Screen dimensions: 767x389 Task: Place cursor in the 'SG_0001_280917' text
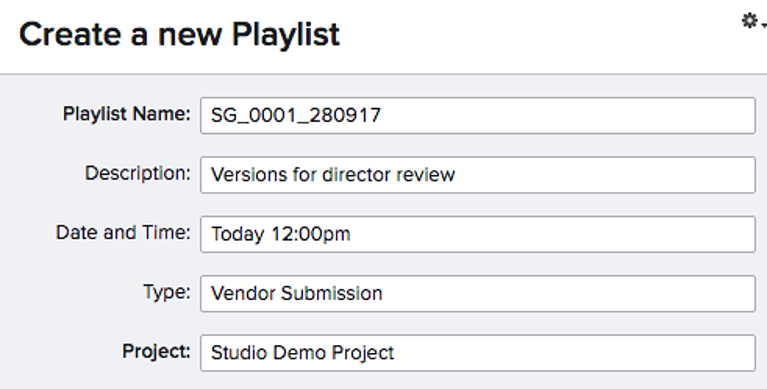coord(295,116)
